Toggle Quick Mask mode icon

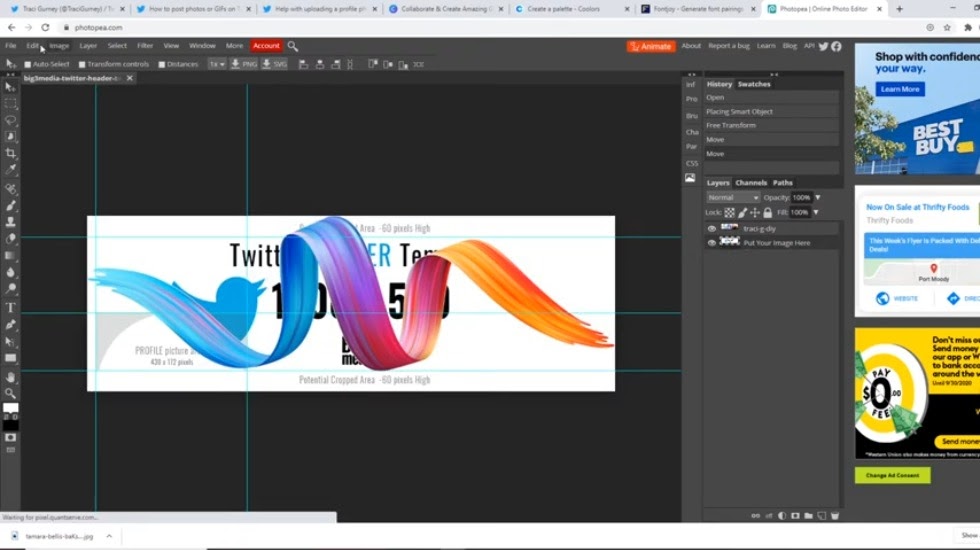[x=10, y=438]
